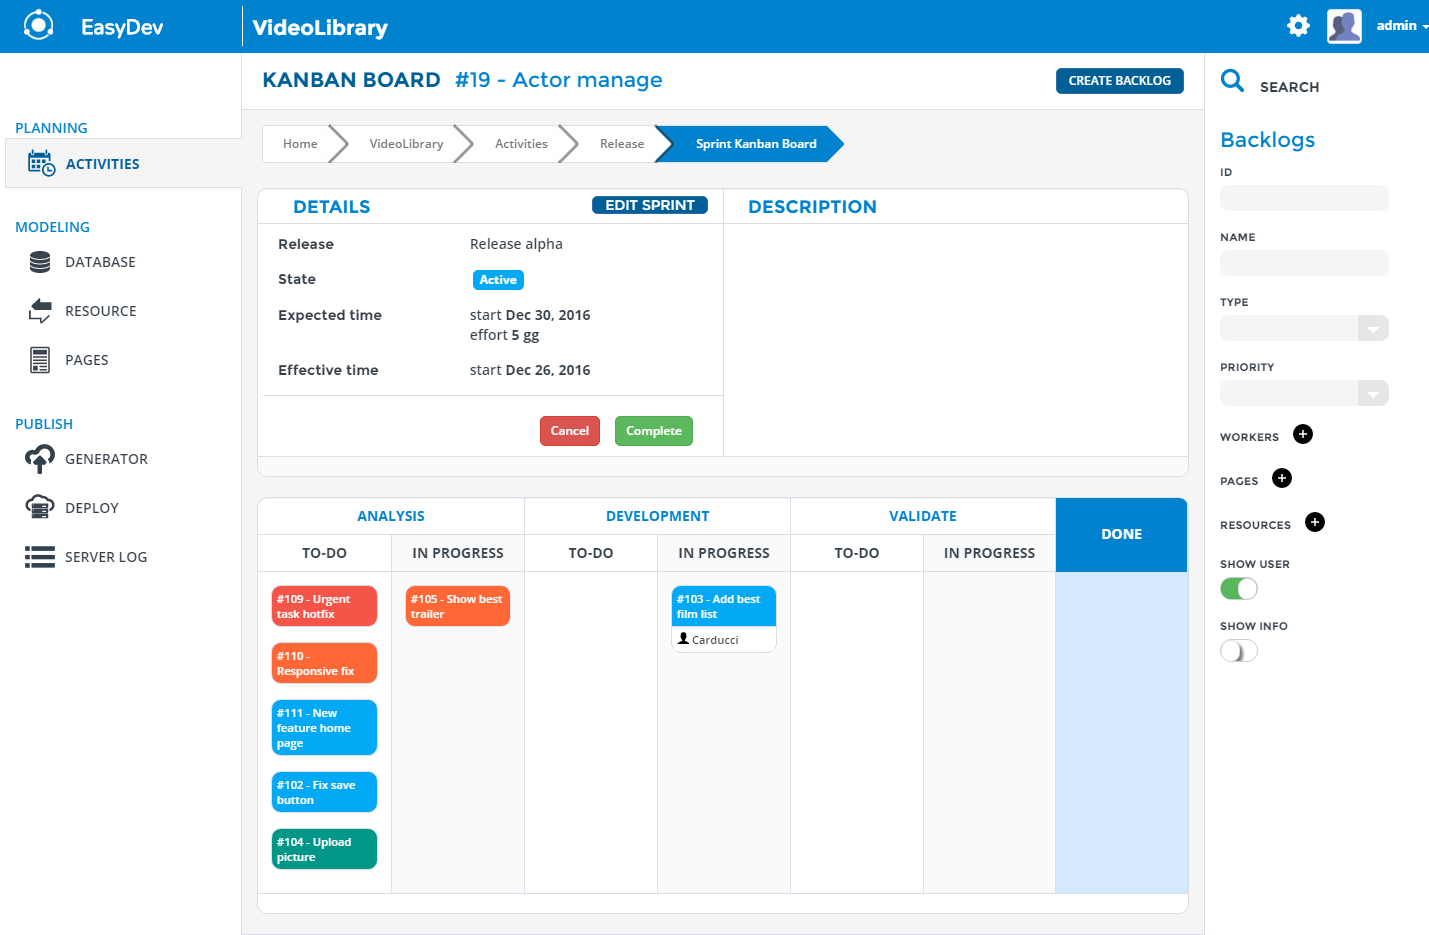
Task: Add a worker with plus icon
Action: pos(1303,434)
